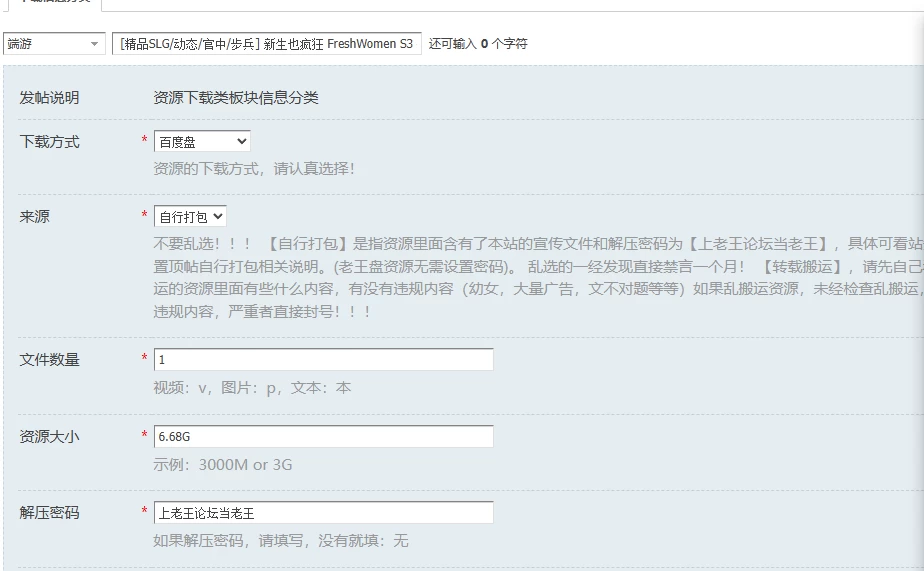Open the 端游 category dropdown
Viewport: 924px width, 571px height.
[54, 44]
